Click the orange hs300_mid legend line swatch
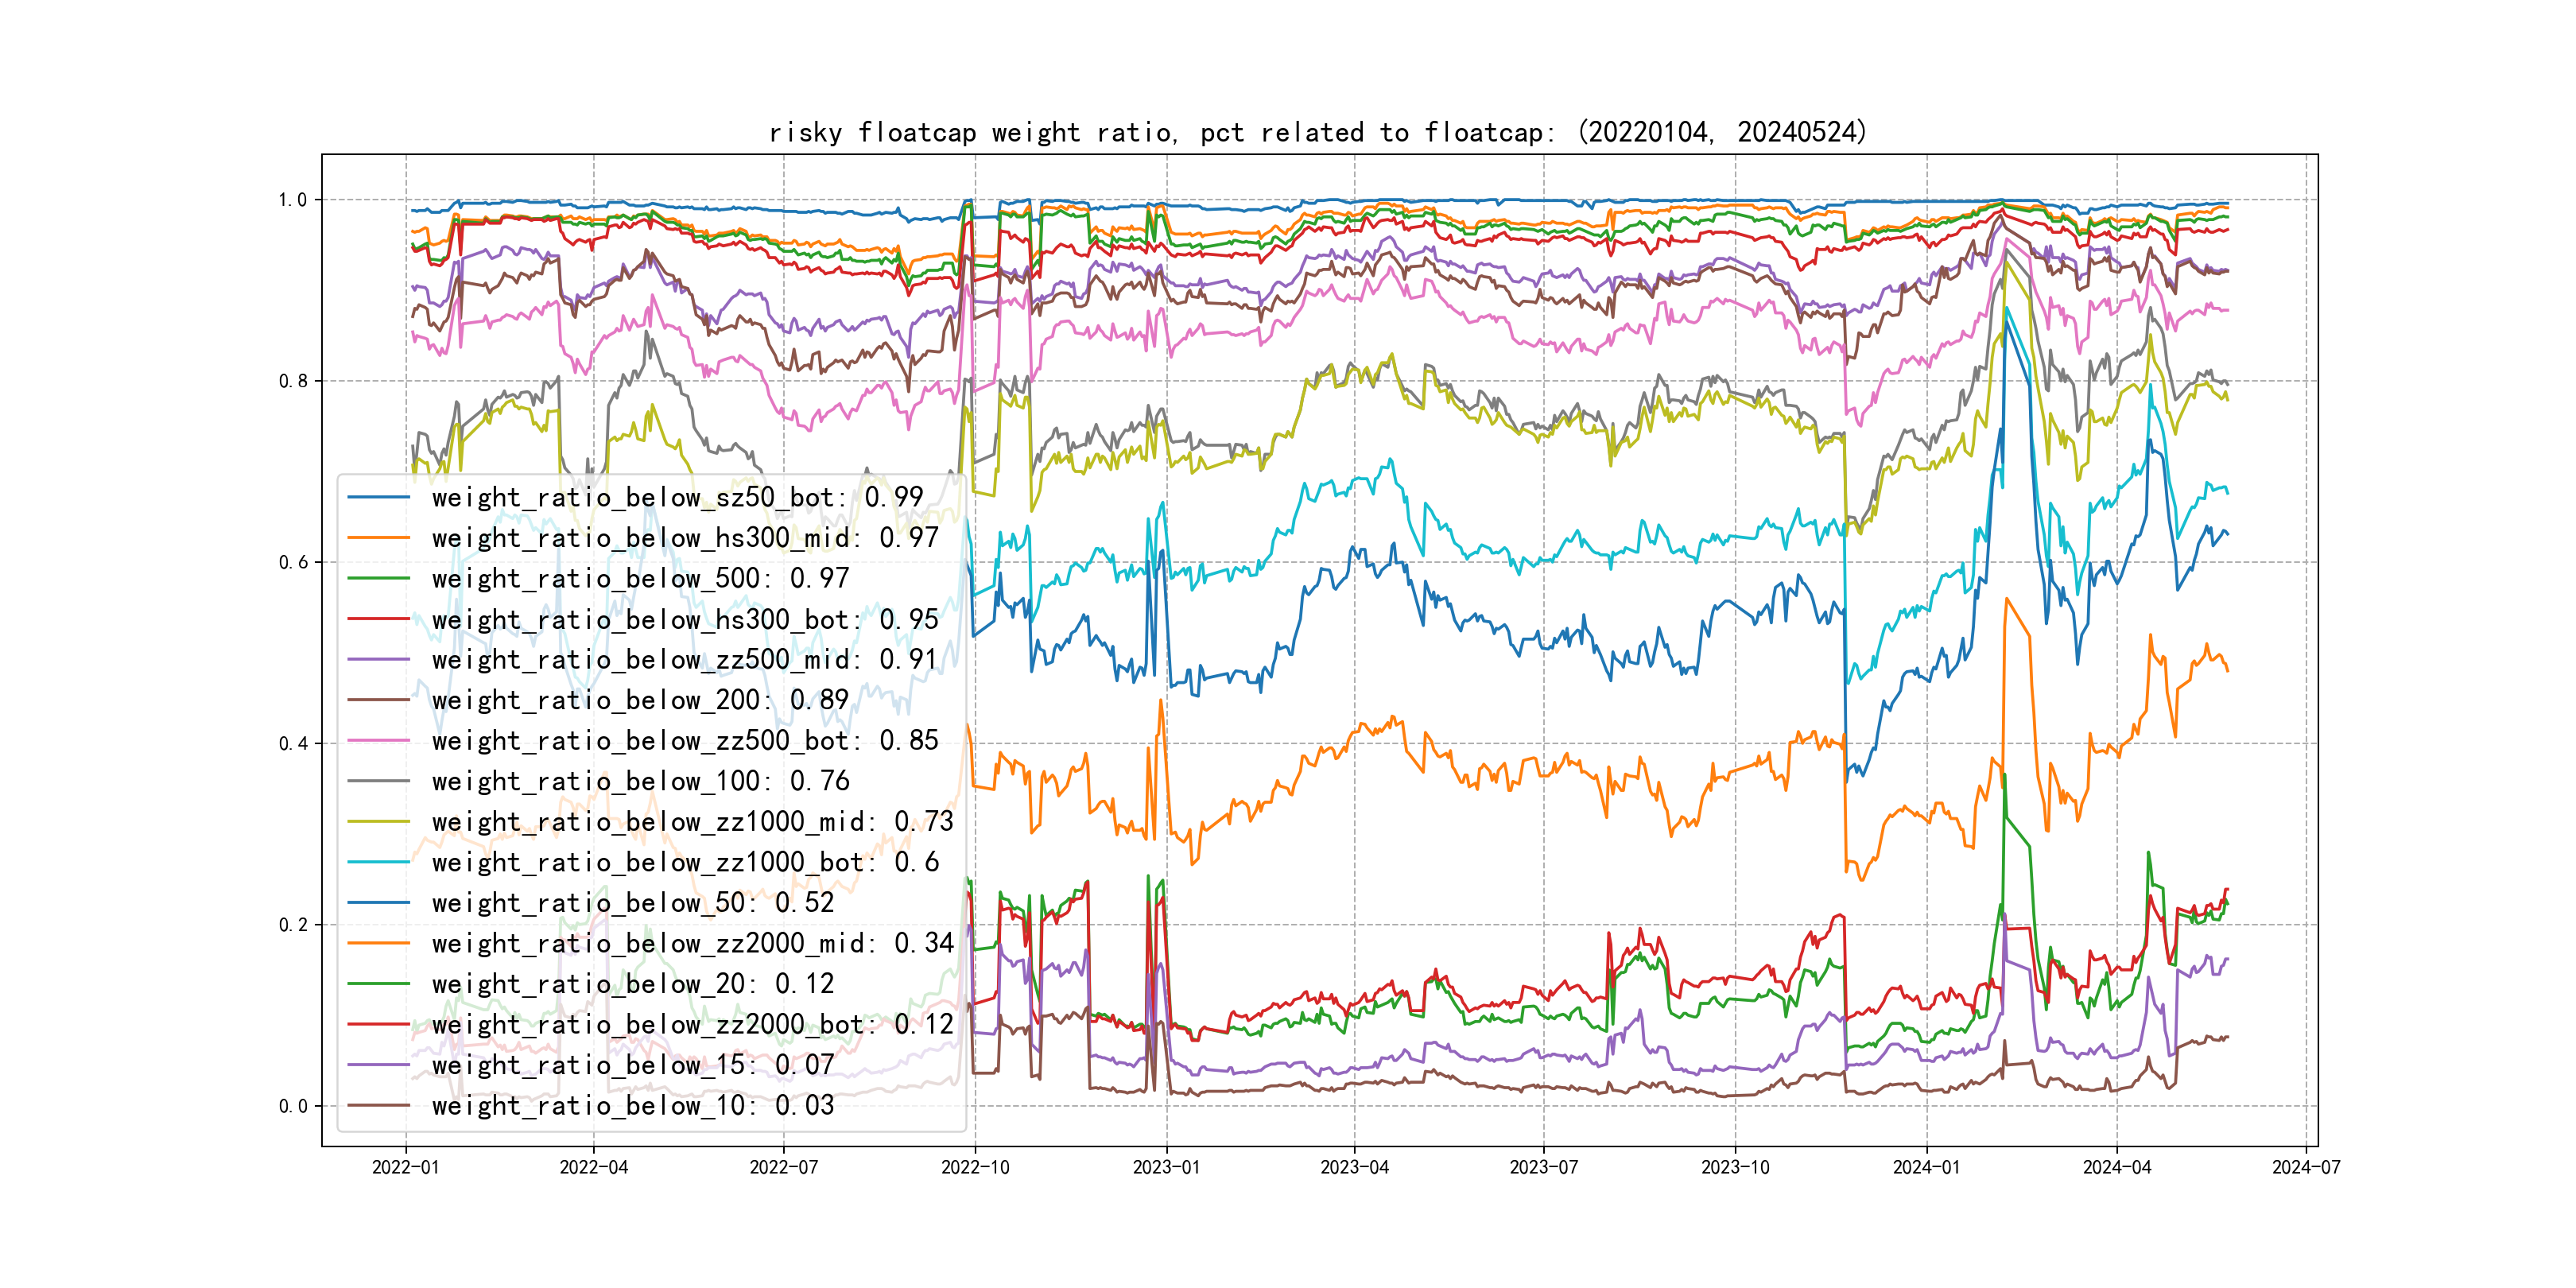The height and width of the screenshot is (1288, 2576). click(x=378, y=538)
